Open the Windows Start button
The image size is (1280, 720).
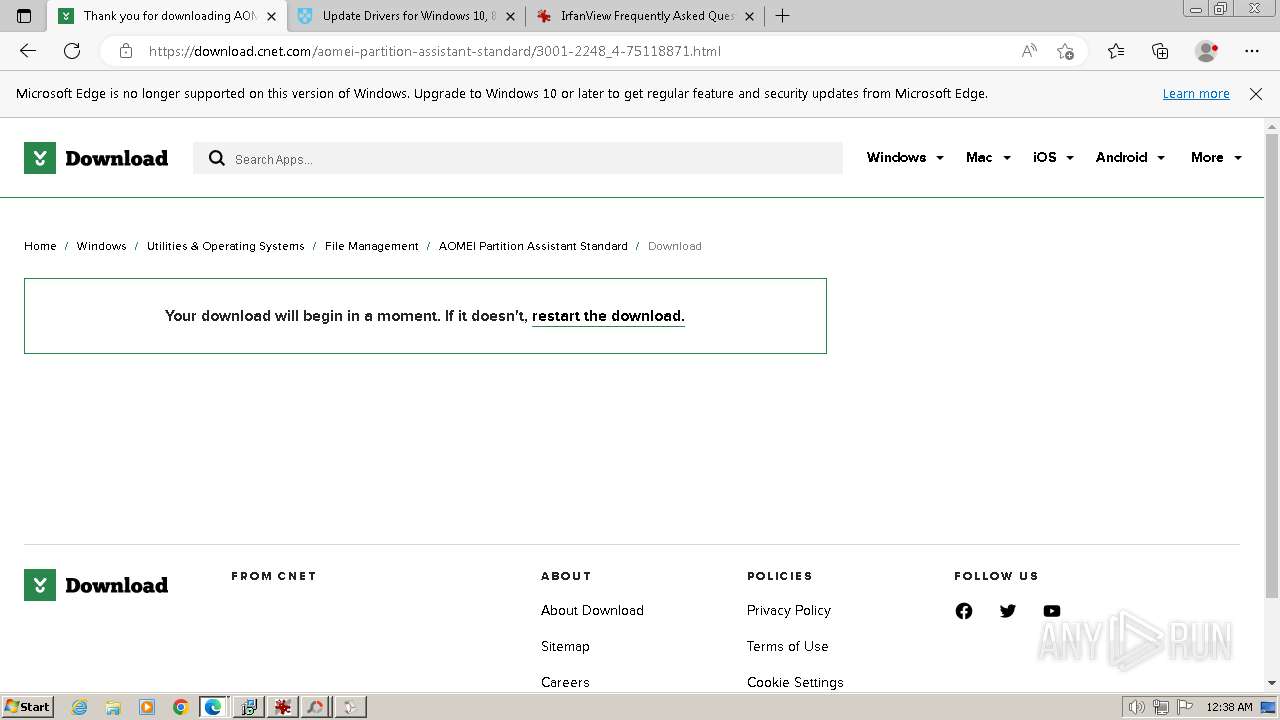pyautogui.click(x=27, y=707)
